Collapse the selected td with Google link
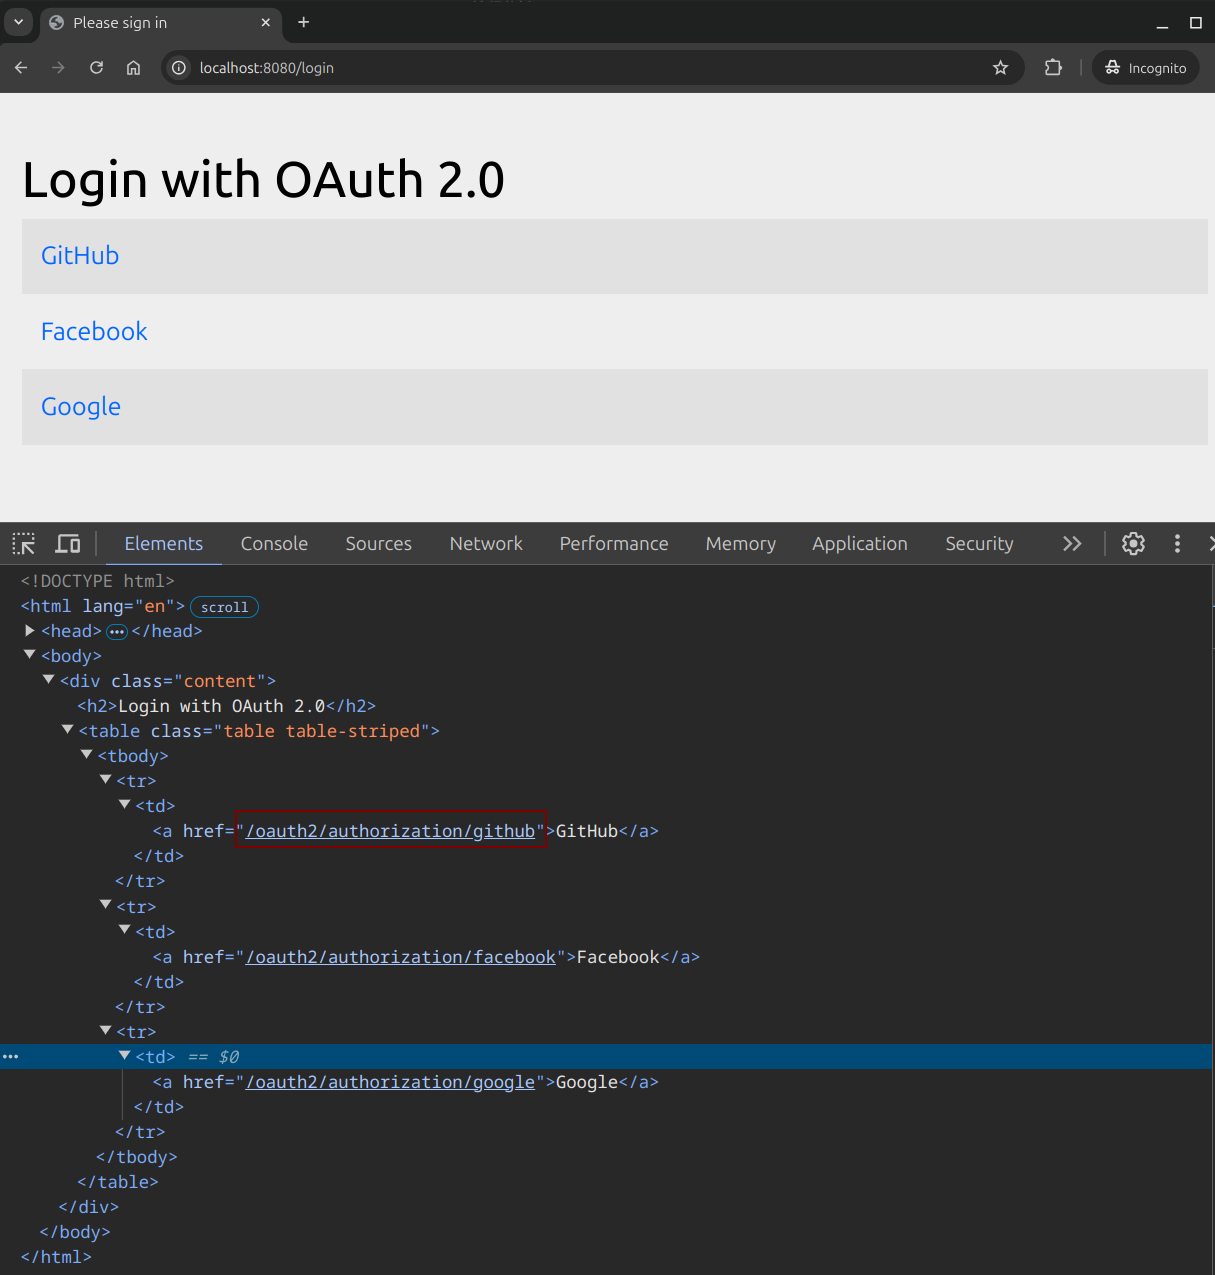Screen dimensions: 1215x1275 [125, 1056]
